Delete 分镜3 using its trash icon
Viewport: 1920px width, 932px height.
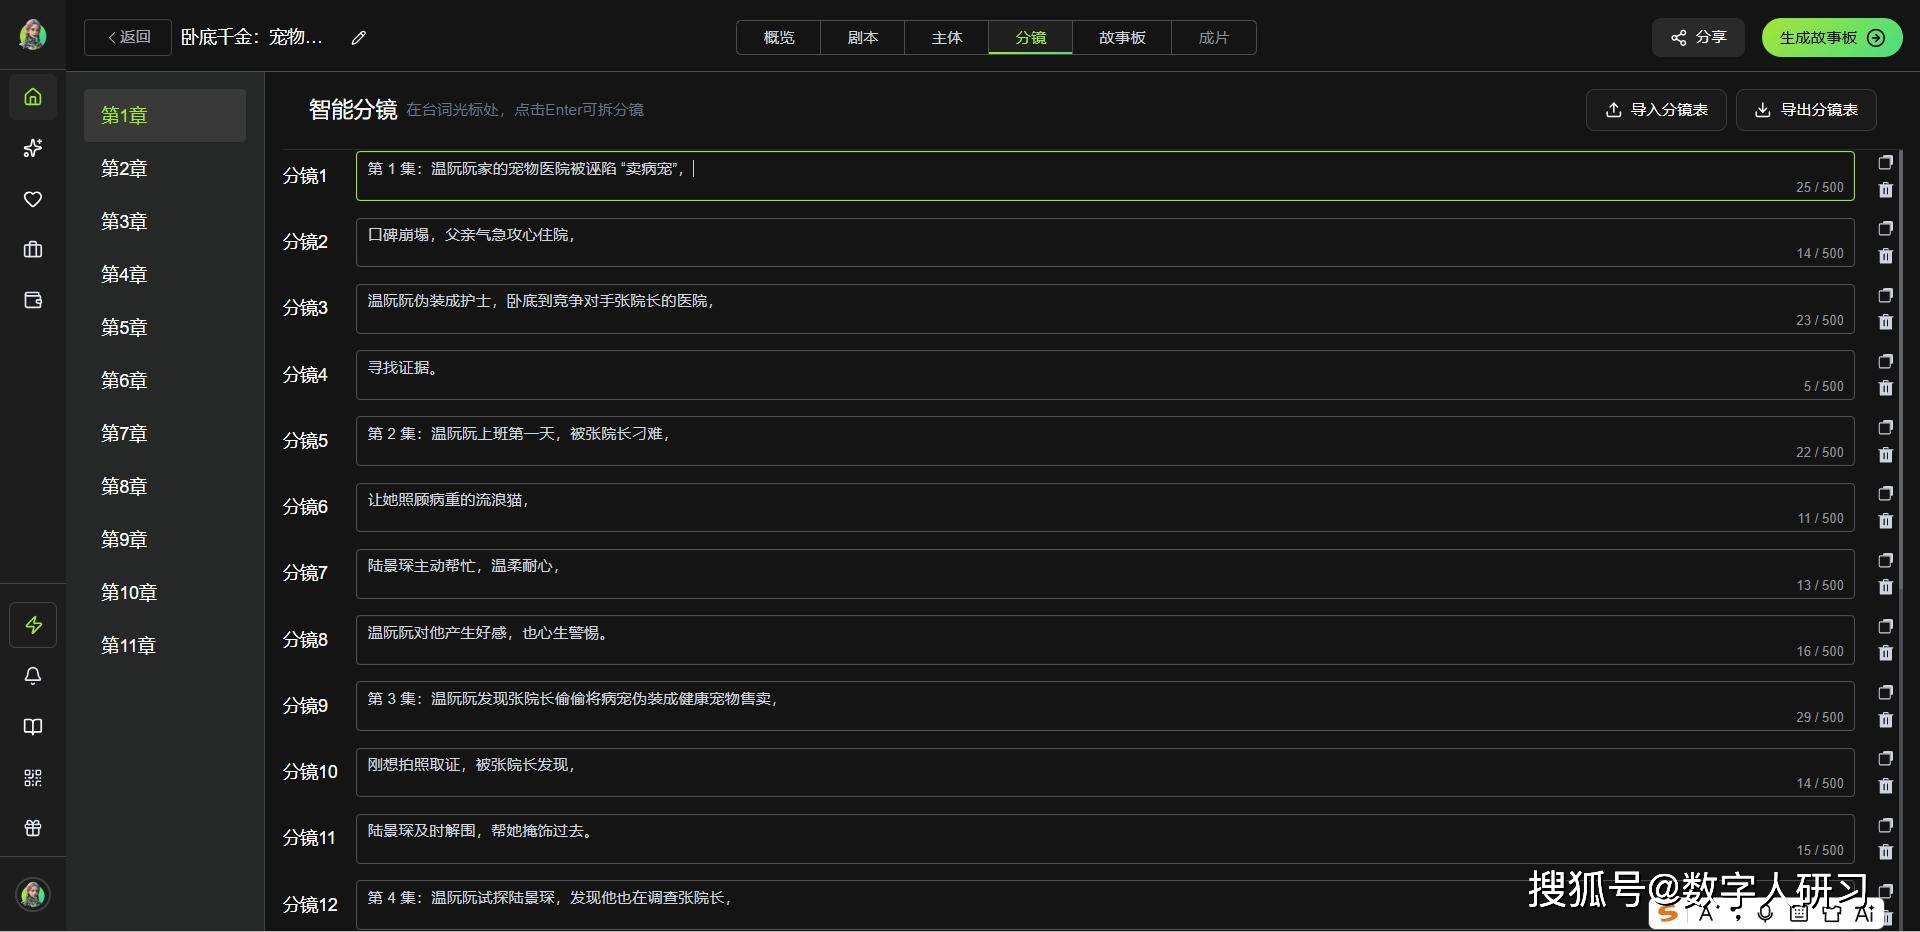tap(1885, 322)
